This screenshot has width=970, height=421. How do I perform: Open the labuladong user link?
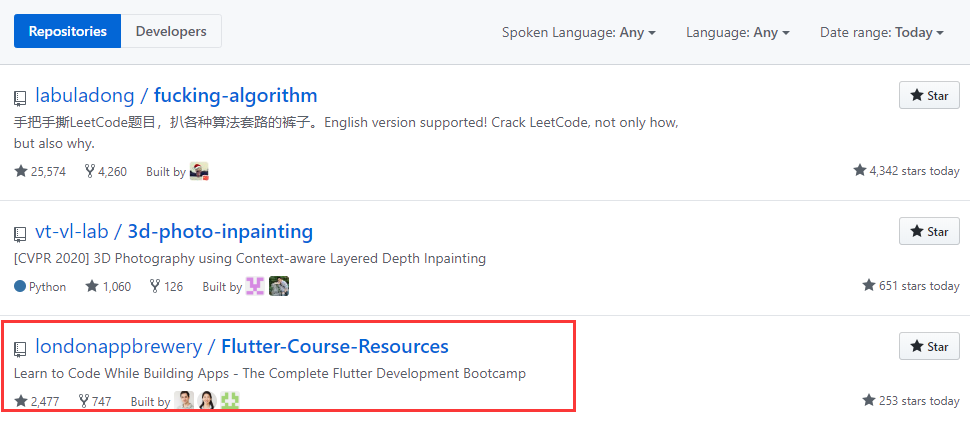[85, 95]
